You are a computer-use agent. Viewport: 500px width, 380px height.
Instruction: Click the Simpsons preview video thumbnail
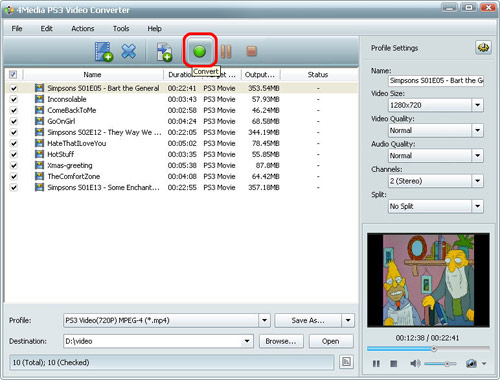(428, 280)
